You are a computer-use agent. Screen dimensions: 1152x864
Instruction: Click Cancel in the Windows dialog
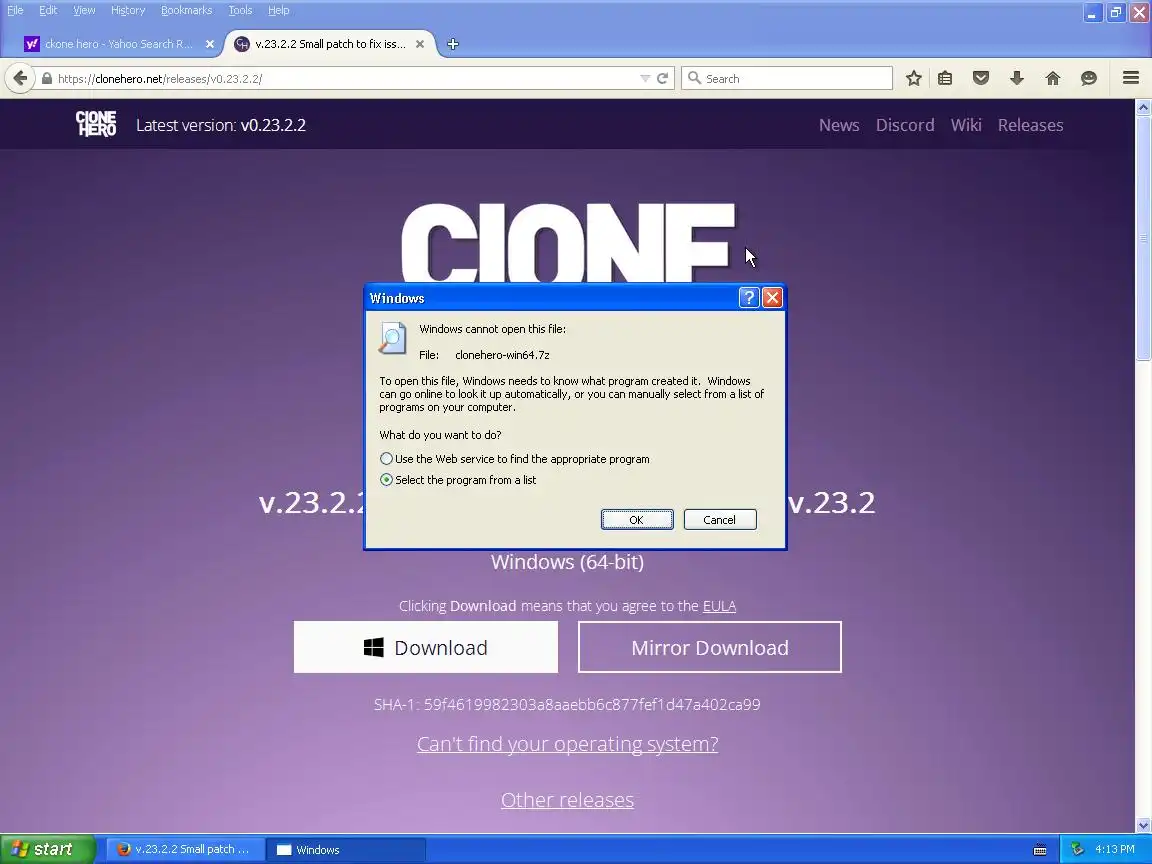click(720, 519)
